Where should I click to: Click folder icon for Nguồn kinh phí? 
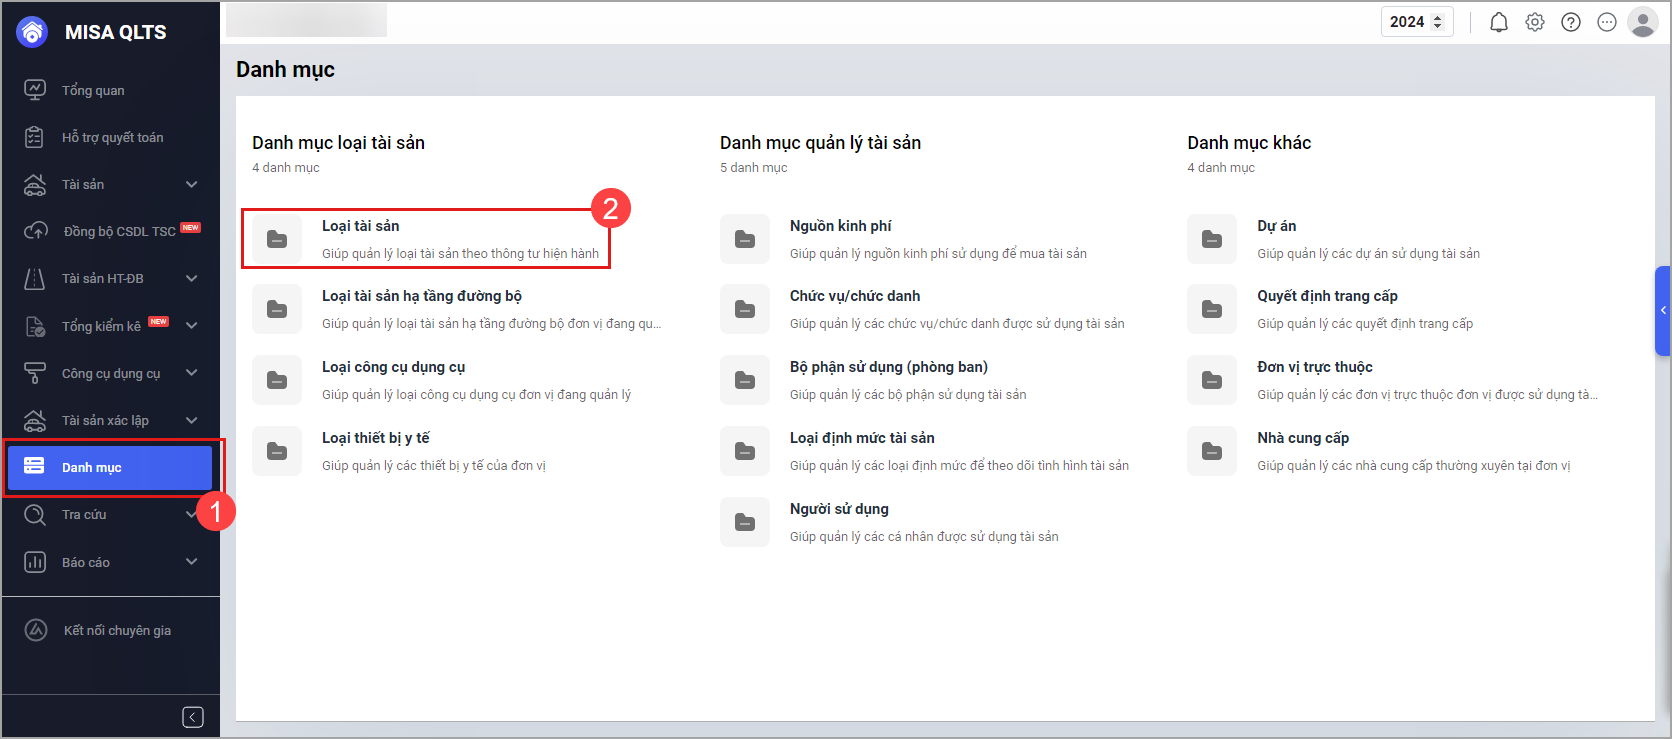click(x=745, y=239)
